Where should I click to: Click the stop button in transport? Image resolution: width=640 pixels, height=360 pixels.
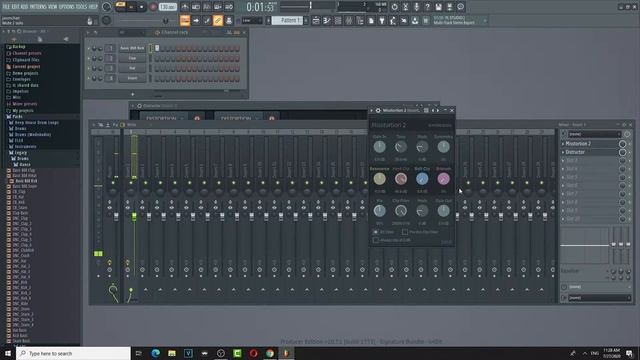click(142, 7)
